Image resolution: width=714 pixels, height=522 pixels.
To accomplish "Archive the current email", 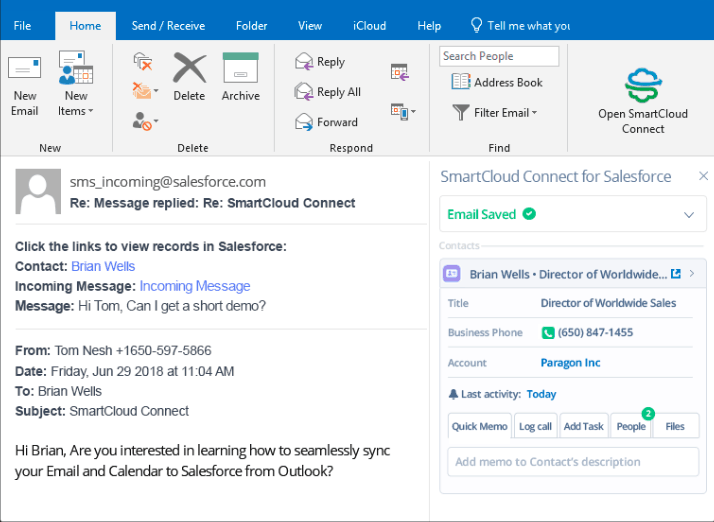I will (240, 77).
